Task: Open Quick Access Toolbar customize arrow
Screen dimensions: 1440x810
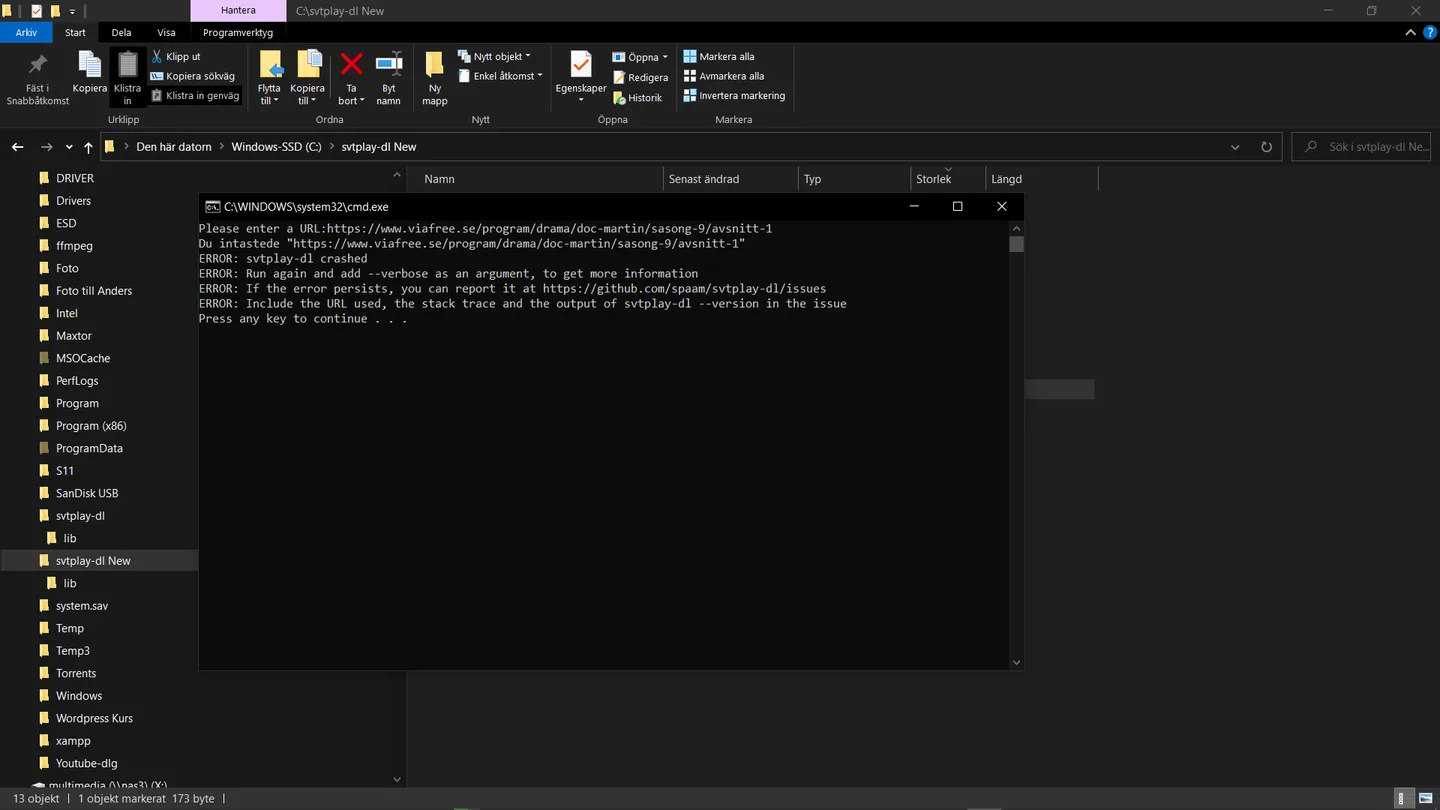Action: pos(72,11)
